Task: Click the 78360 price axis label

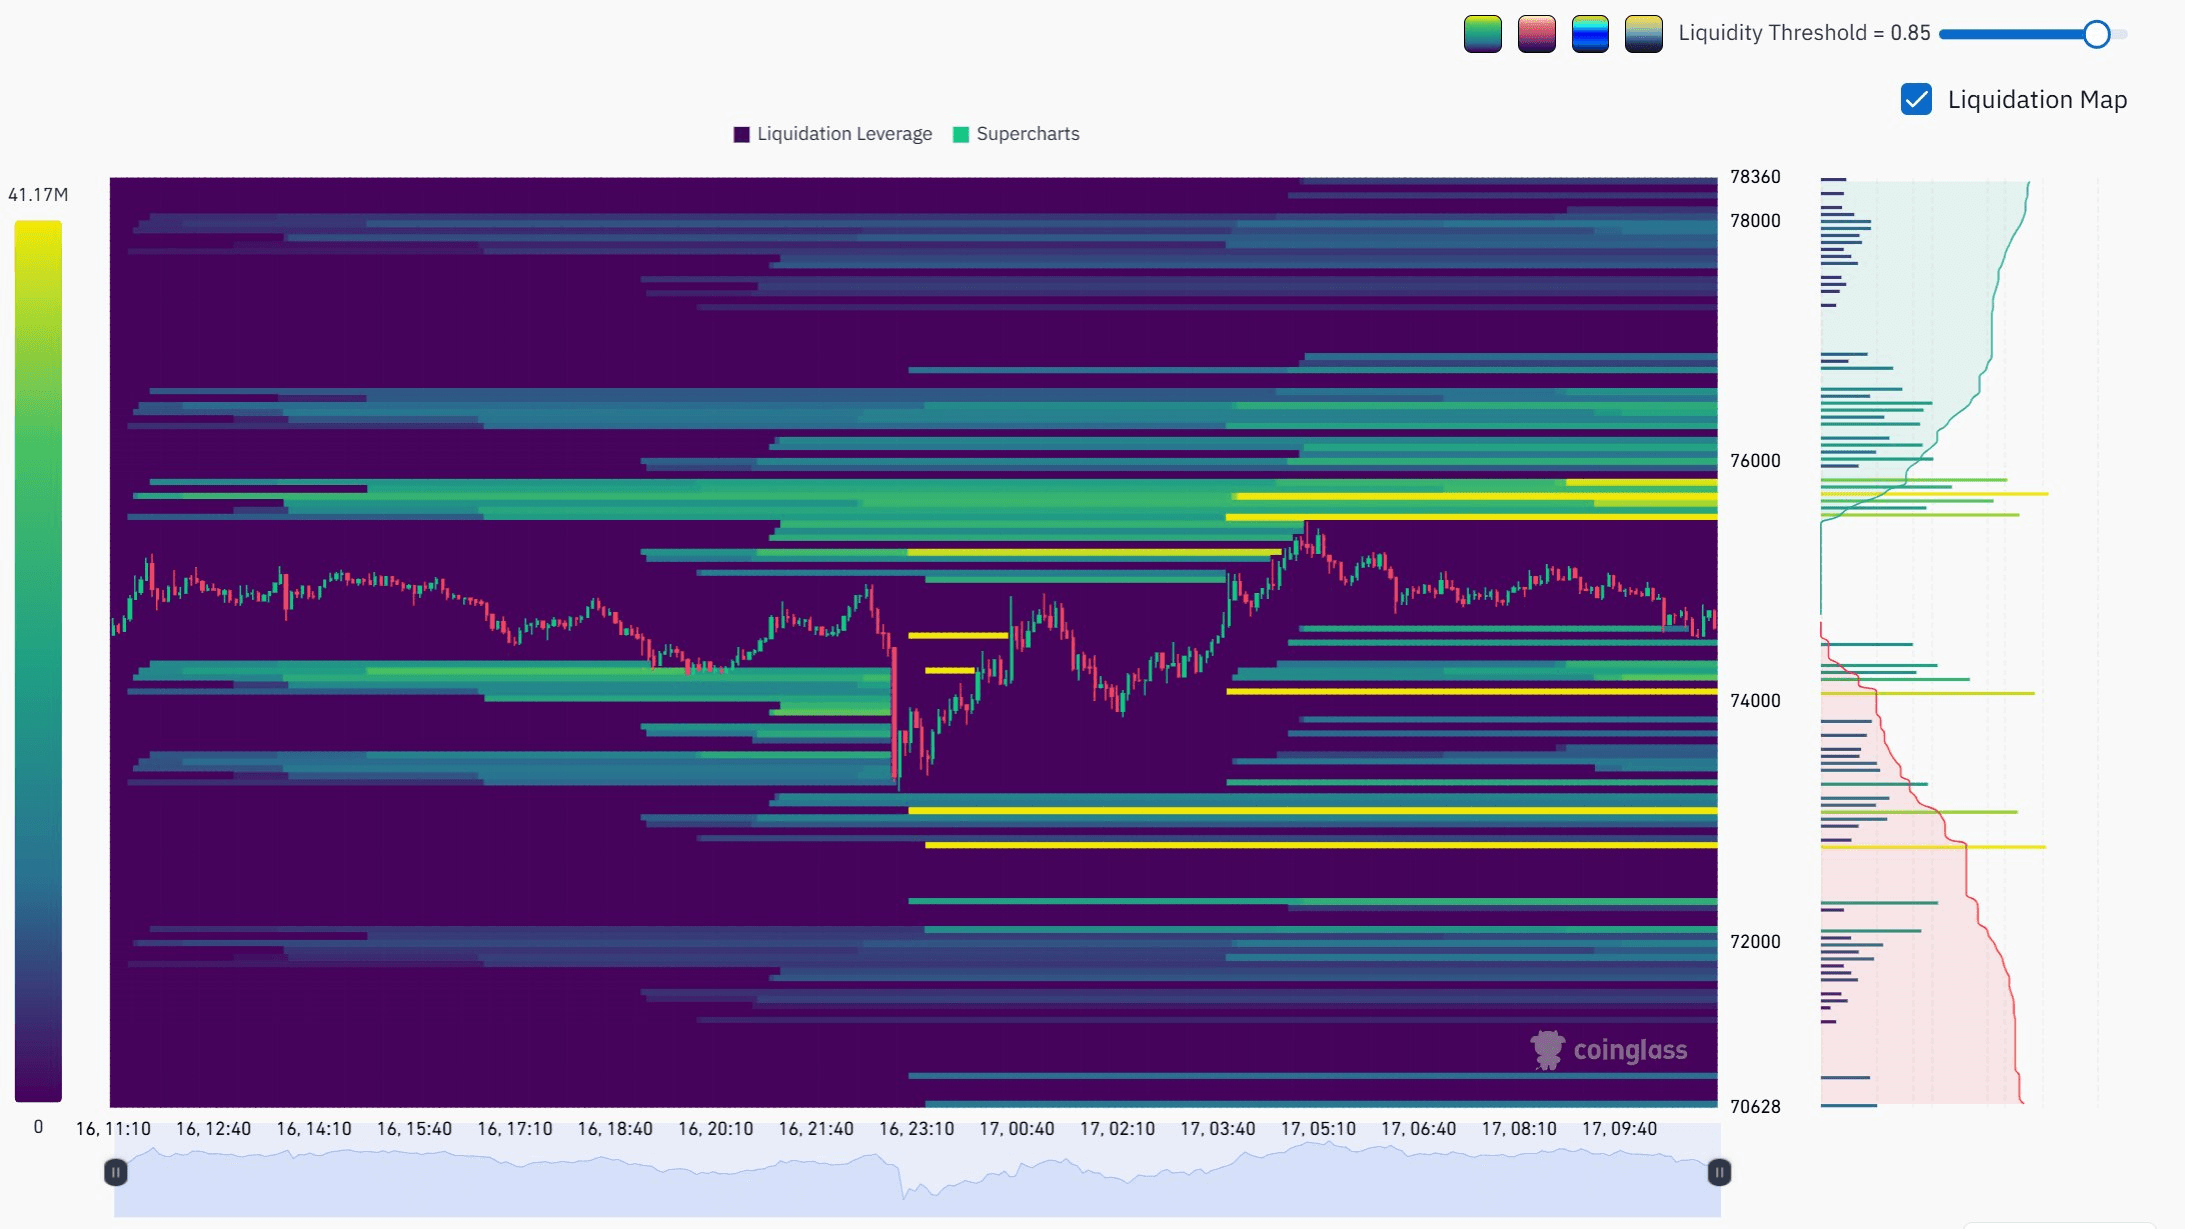Action: [1756, 176]
